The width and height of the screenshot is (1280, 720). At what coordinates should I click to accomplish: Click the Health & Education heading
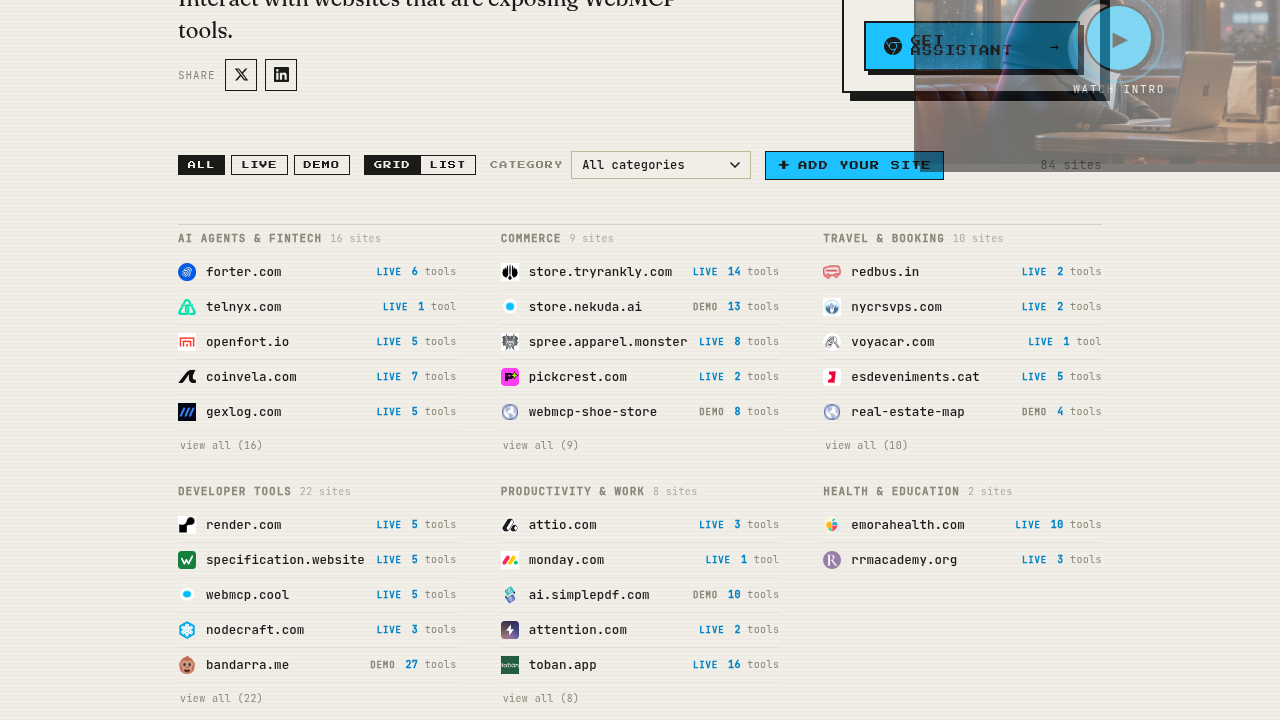[x=891, y=492]
